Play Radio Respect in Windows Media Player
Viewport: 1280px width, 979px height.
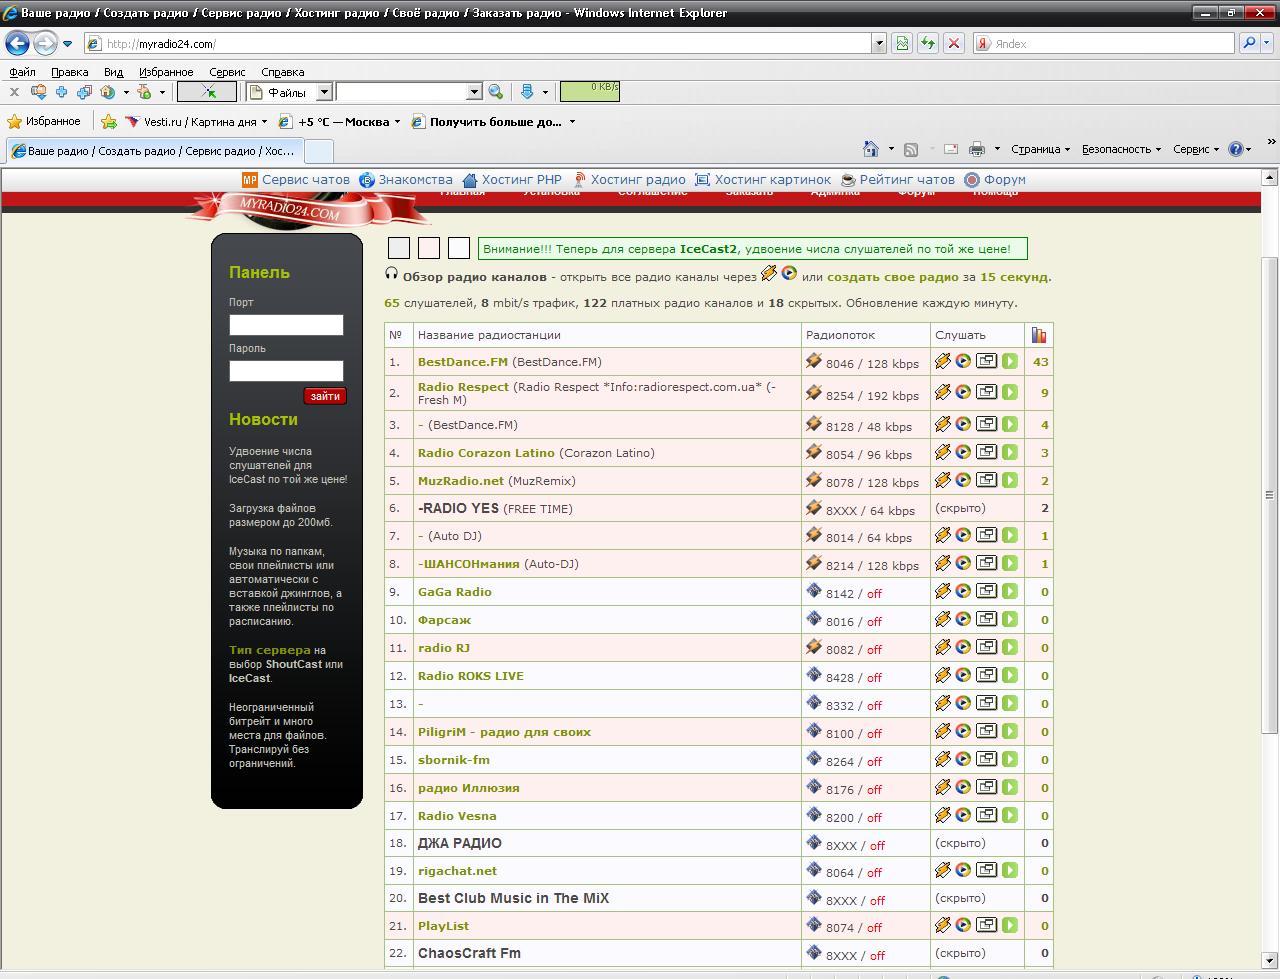(x=963, y=392)
